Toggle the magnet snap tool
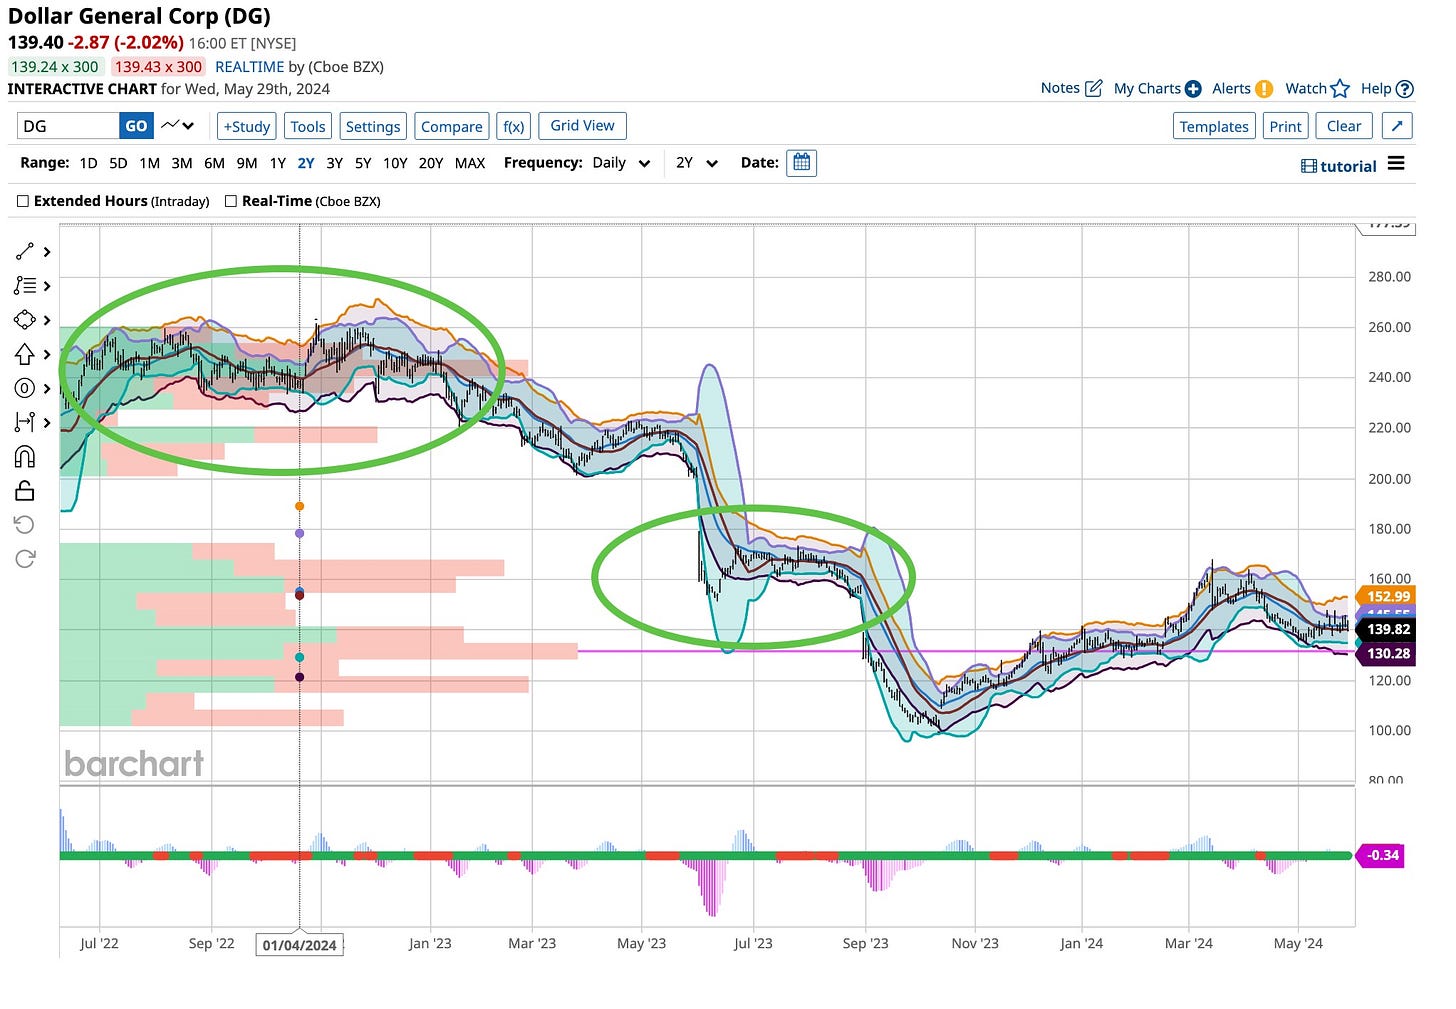This screenshot has width=1456, height=1009. [25, 457]
